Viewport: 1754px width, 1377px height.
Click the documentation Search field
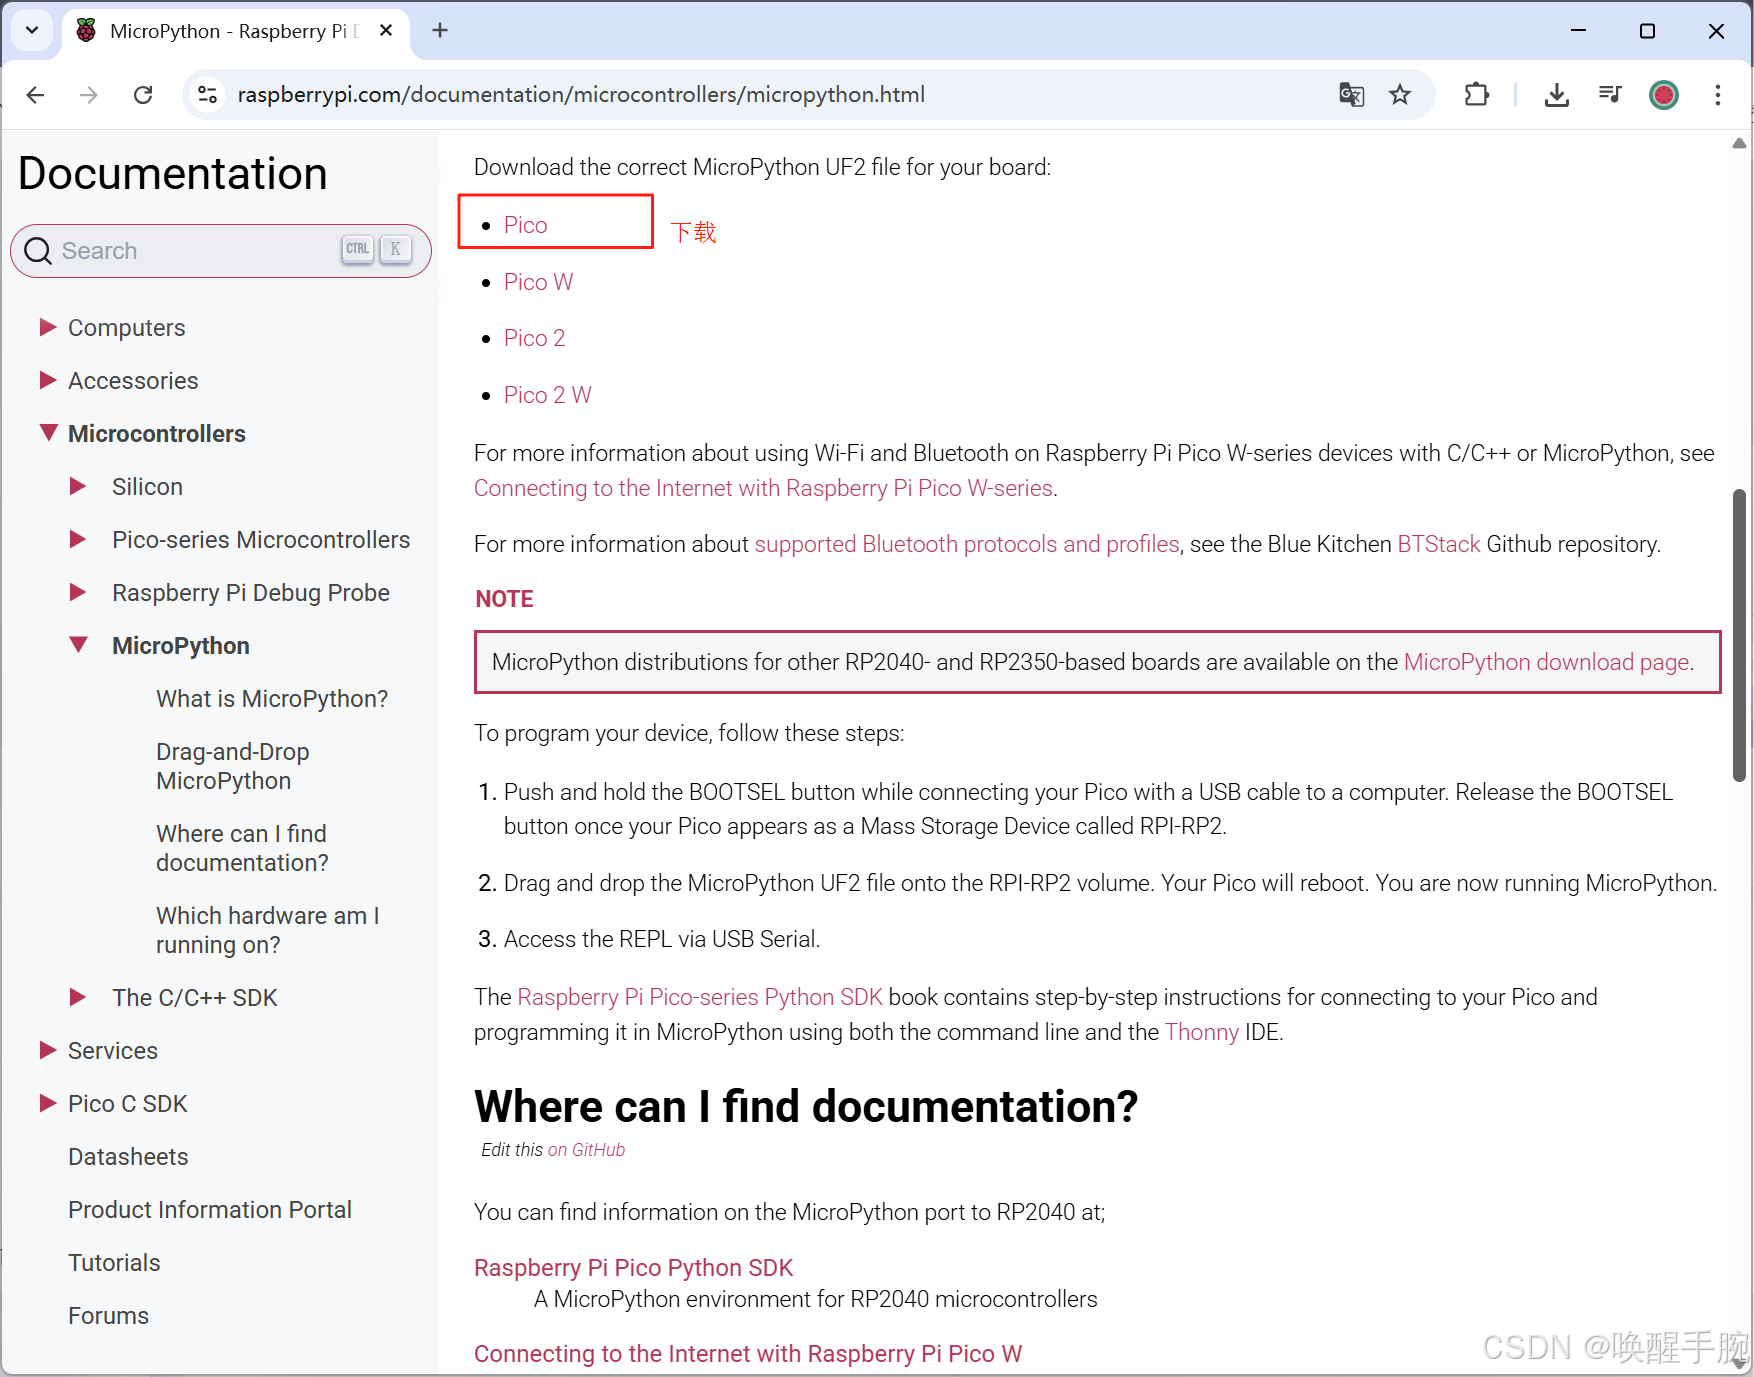pos(221,251)
